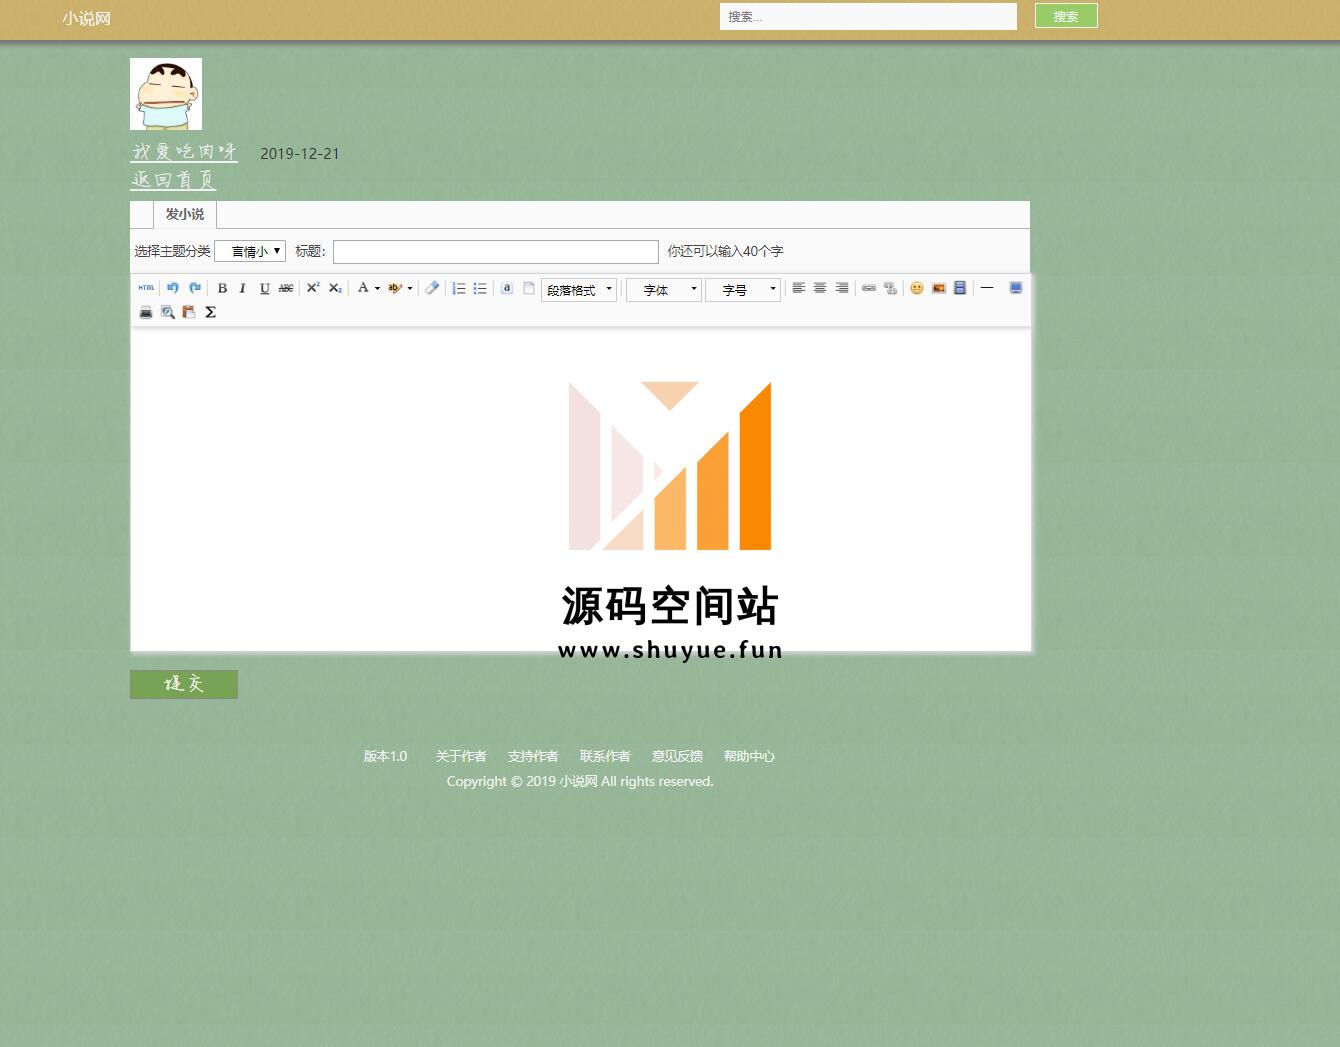Insert numbered list
The image size is (1340, 1047).
click(x=458, y=288)
